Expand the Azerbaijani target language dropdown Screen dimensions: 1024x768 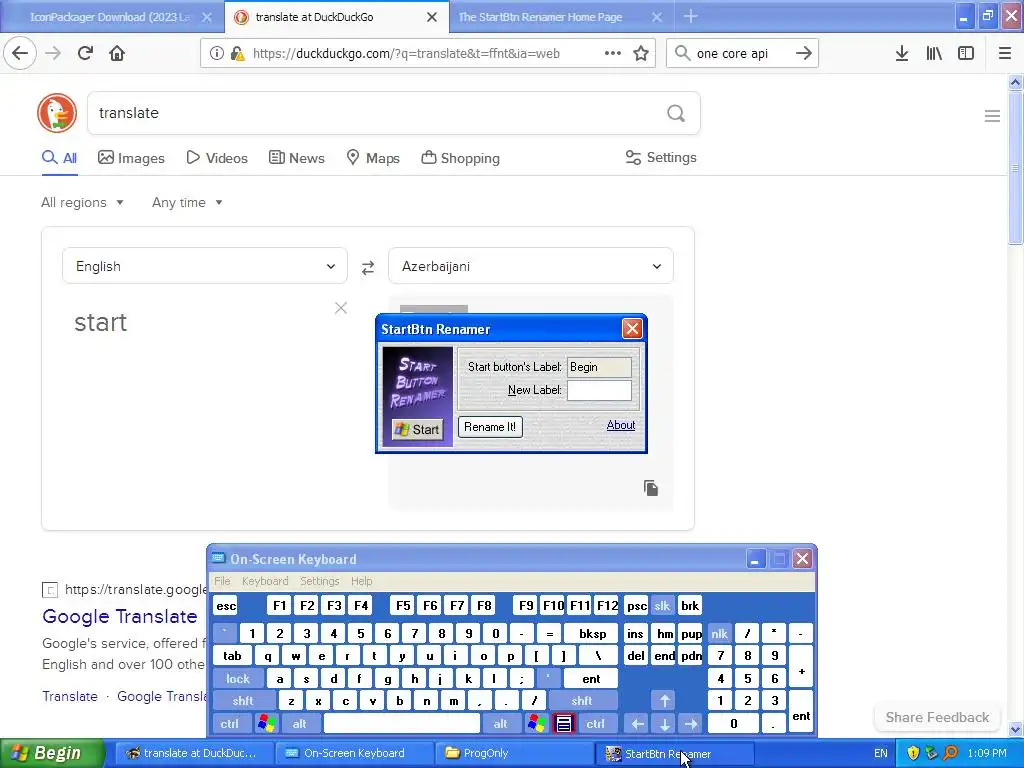click(530, 266)
